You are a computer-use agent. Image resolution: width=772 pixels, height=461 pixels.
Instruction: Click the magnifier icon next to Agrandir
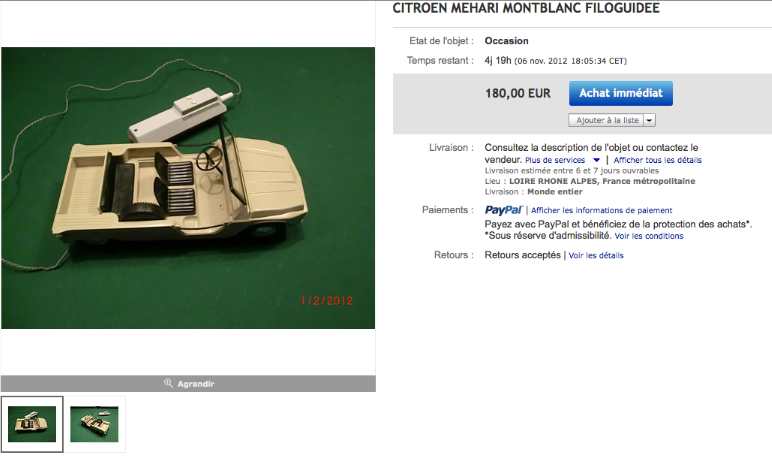[x=168, y=383]
